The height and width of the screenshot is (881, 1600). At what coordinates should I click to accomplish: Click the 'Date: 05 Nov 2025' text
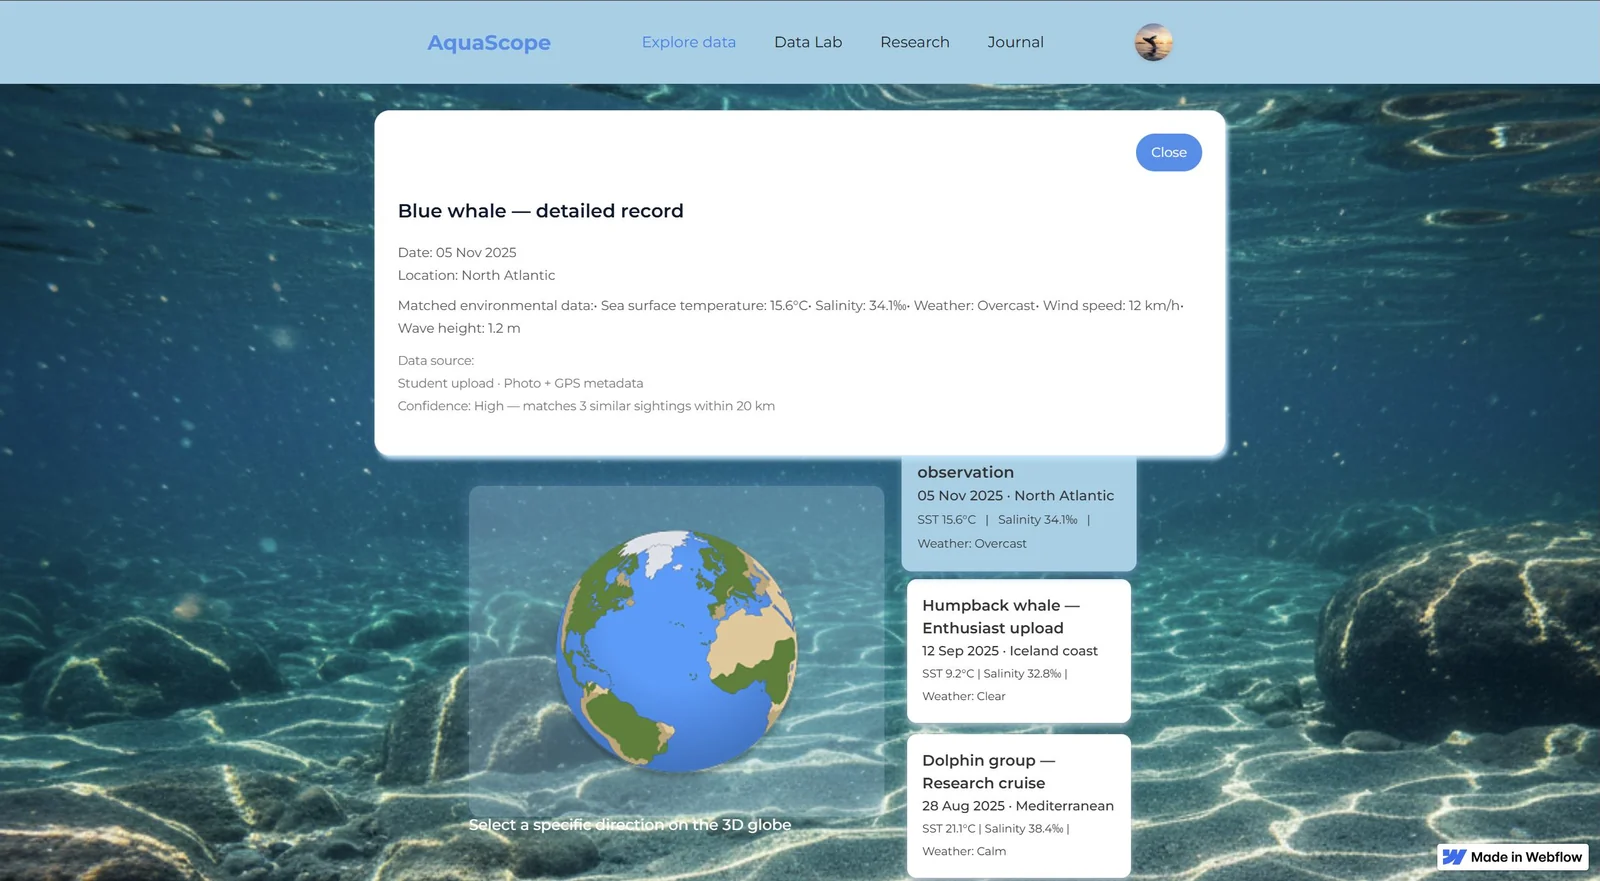coord(457,252)
